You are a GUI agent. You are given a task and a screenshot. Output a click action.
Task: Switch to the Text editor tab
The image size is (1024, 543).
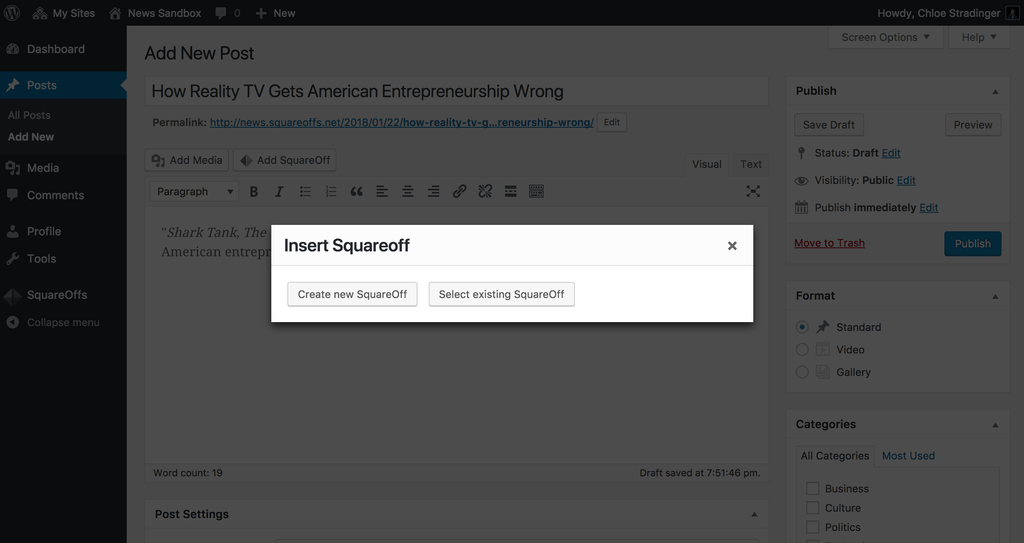(x=750, y=164)
